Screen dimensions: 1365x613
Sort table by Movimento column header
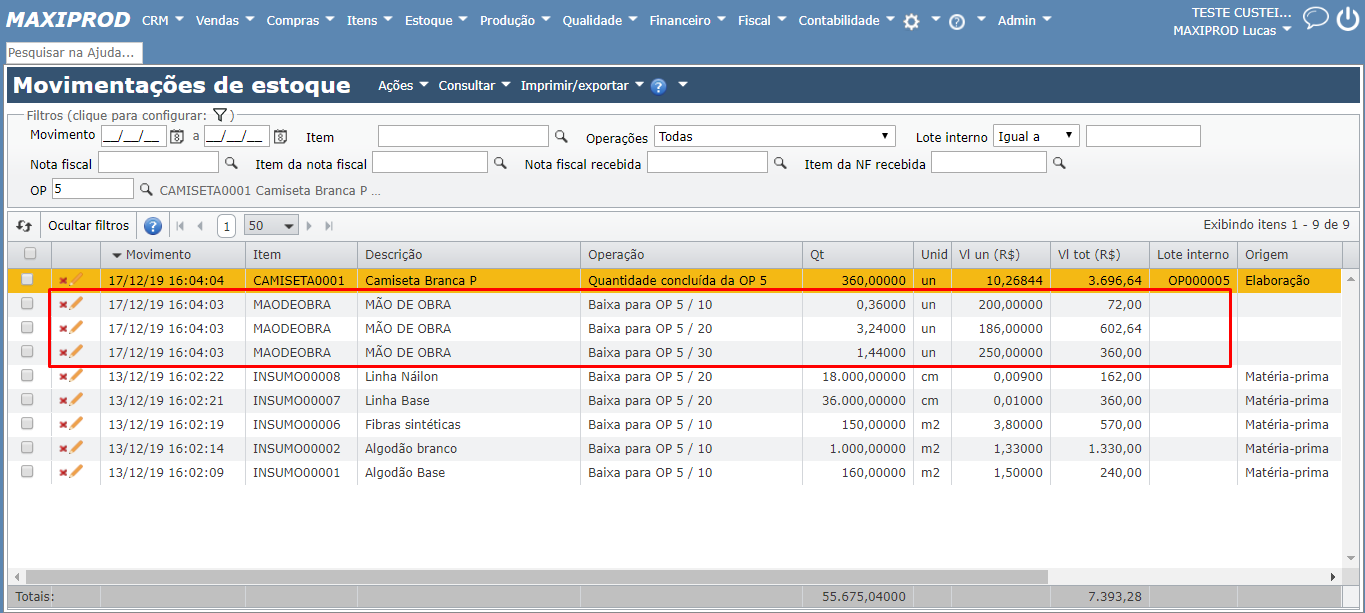pos(157,254)
